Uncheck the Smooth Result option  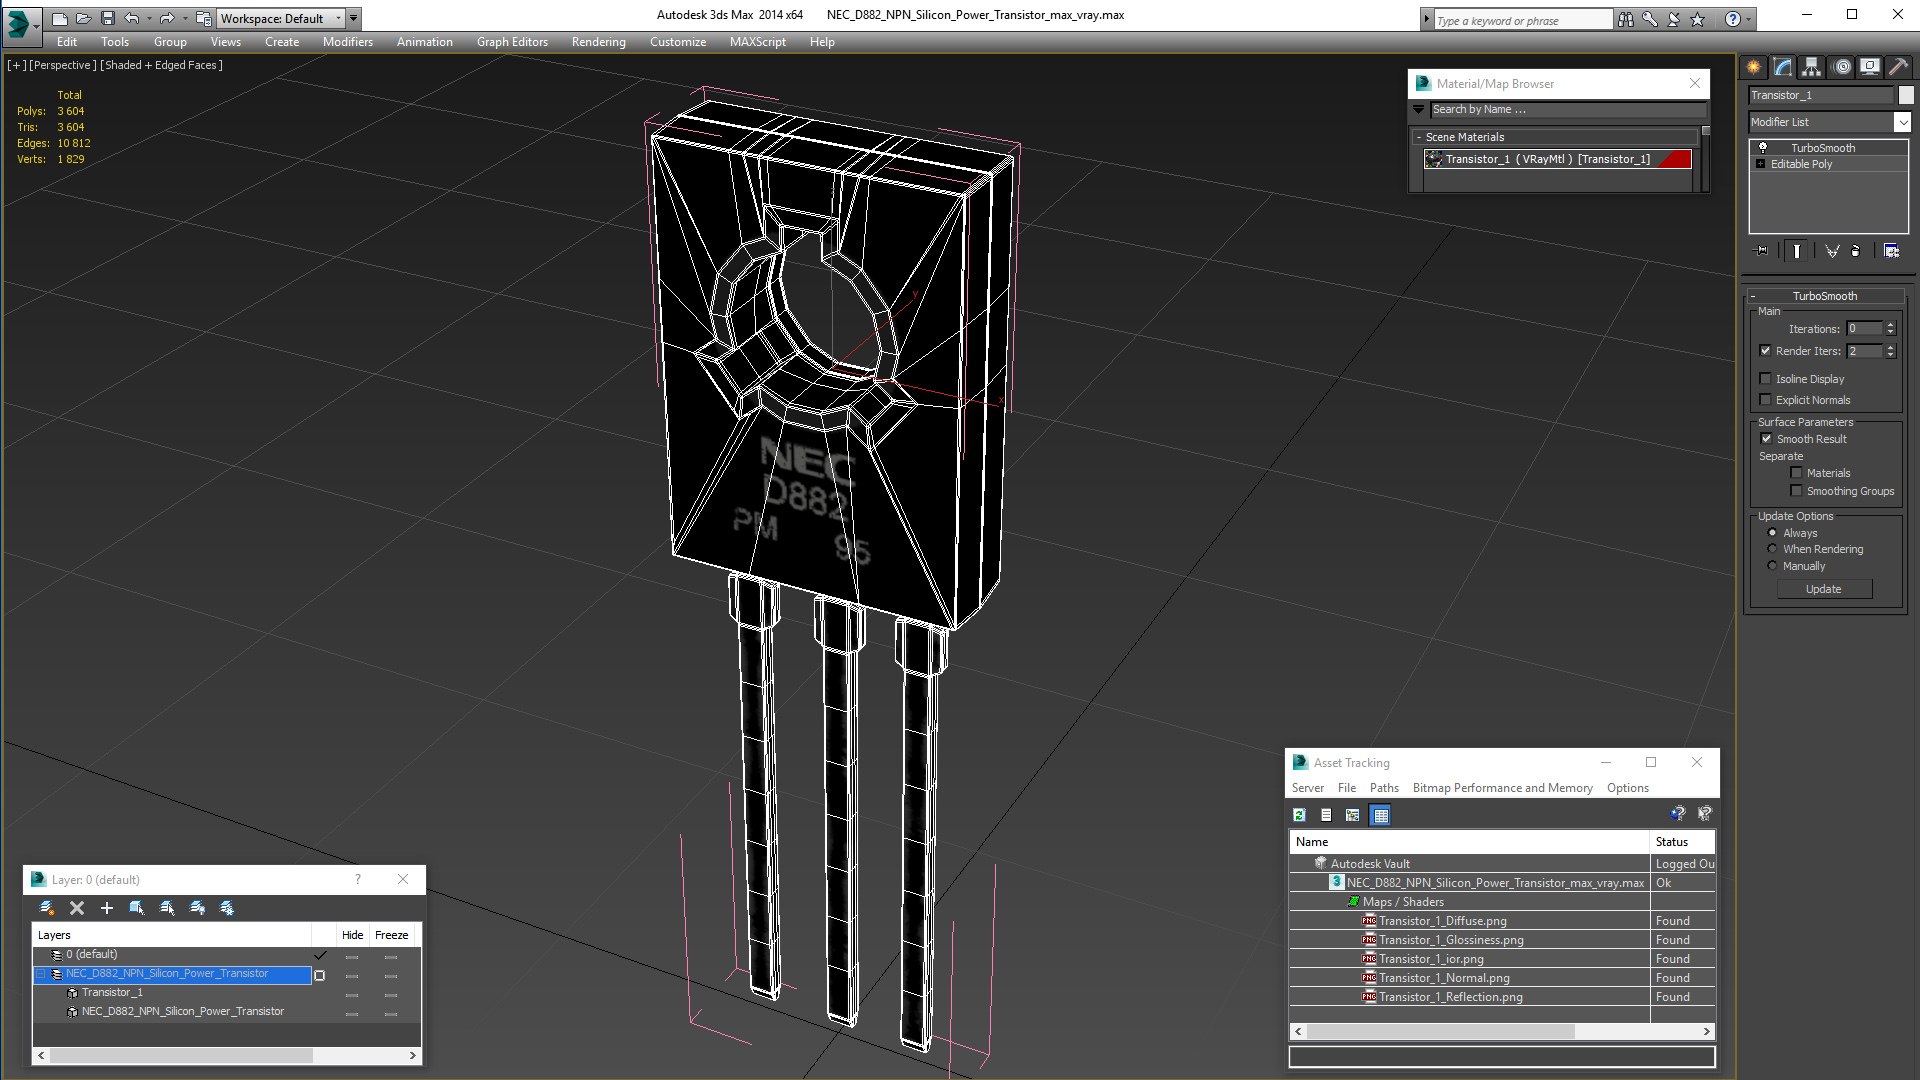tap(1766, 439)
